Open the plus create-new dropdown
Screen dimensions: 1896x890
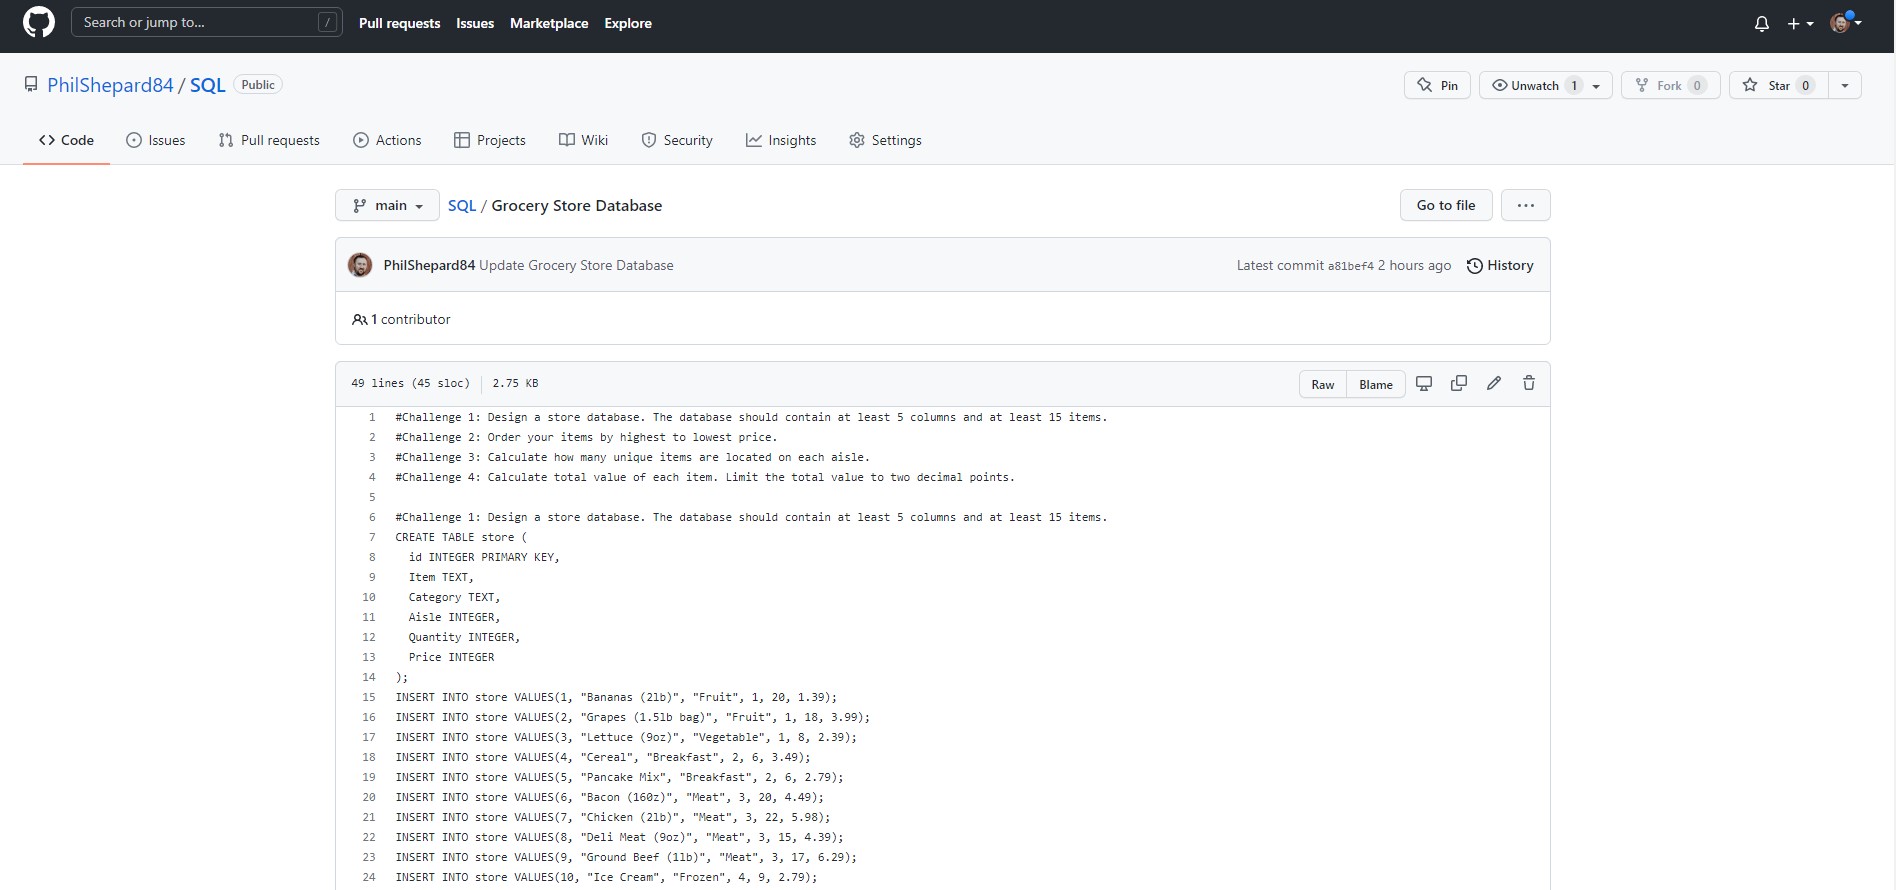click(x=1800, y=24)
